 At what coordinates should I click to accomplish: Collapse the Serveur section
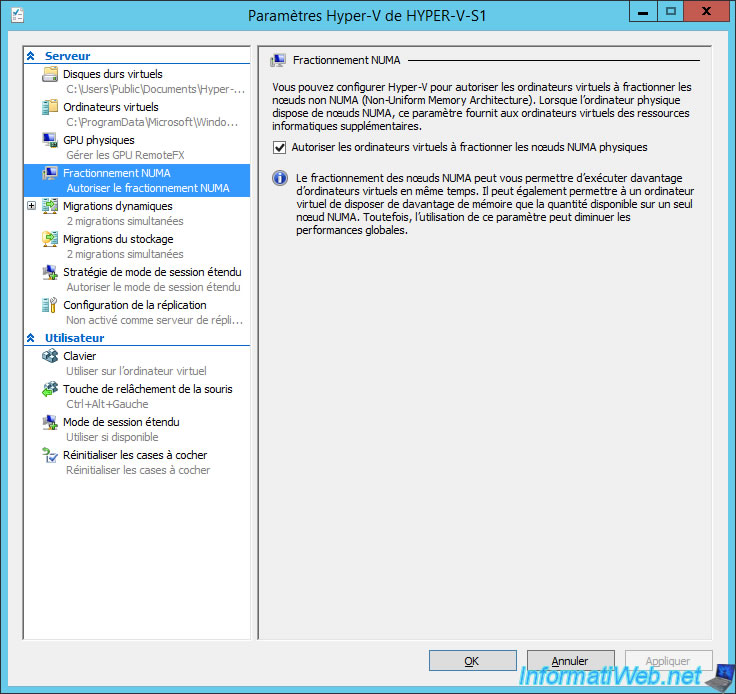[31, 56]
